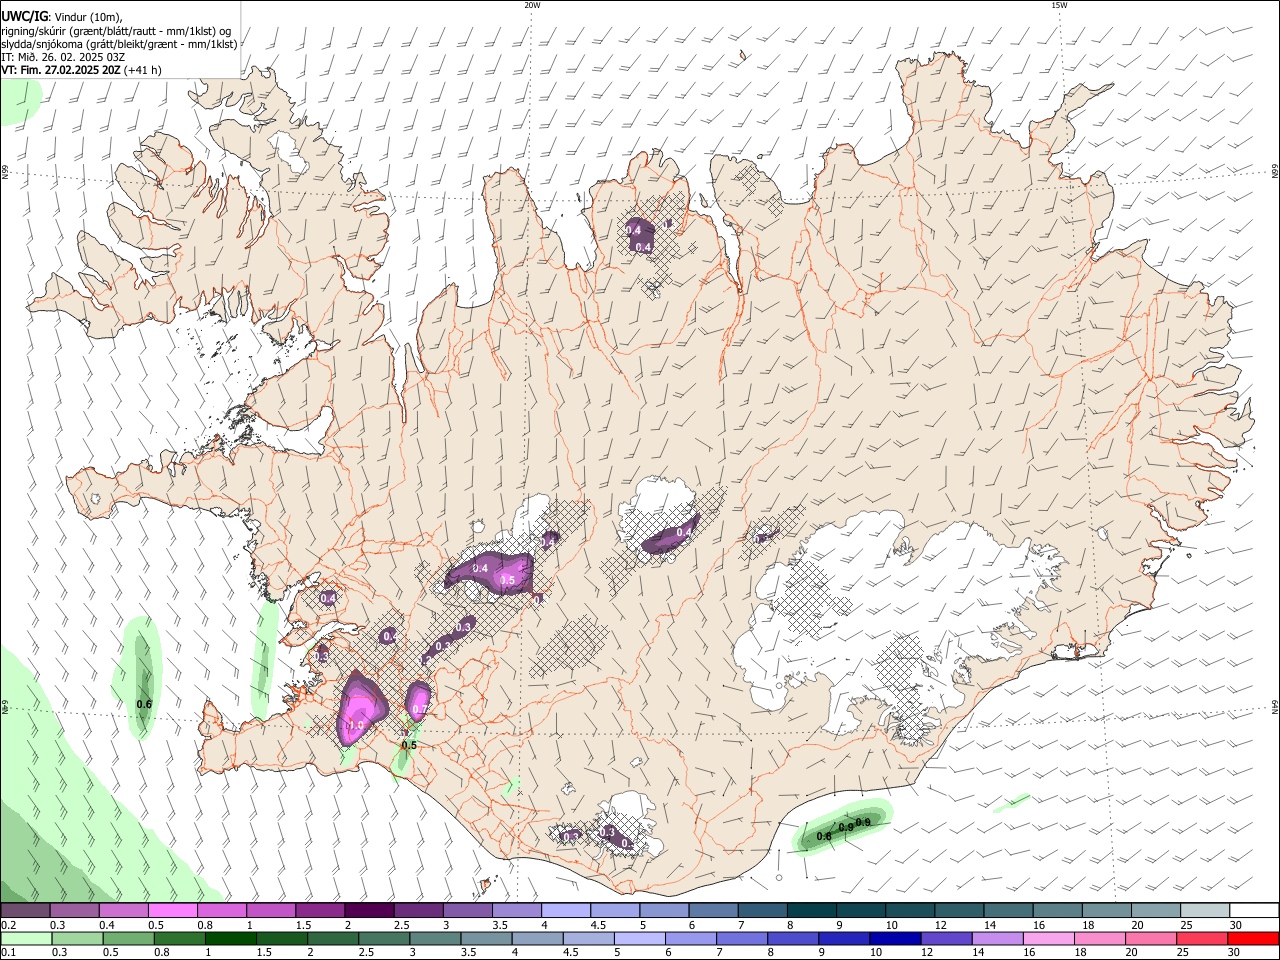Image resolution: width=1280 pixels, height=960 pixels.
Task: Click the white 0.5 value in purple area
Action: point(507,581)
